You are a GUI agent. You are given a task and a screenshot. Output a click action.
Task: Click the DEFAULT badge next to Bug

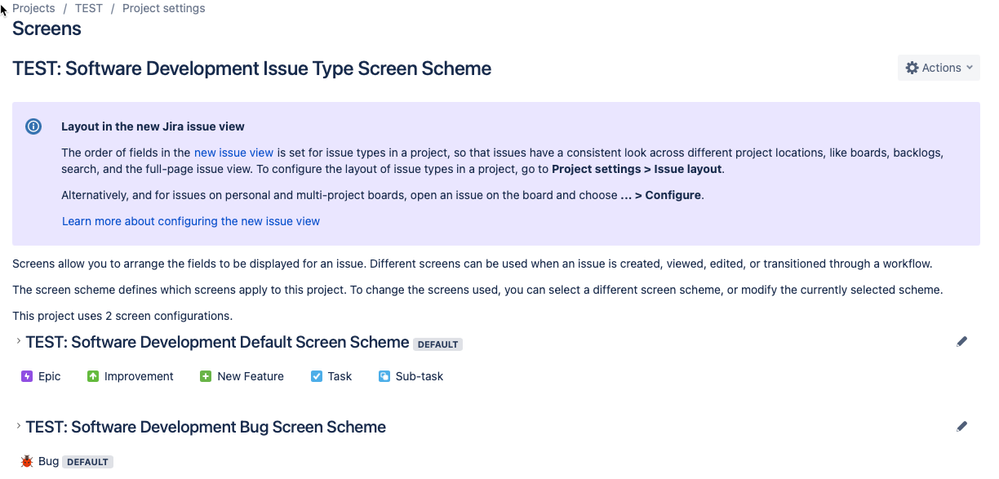pyautogui.click(x=87, y=462)
